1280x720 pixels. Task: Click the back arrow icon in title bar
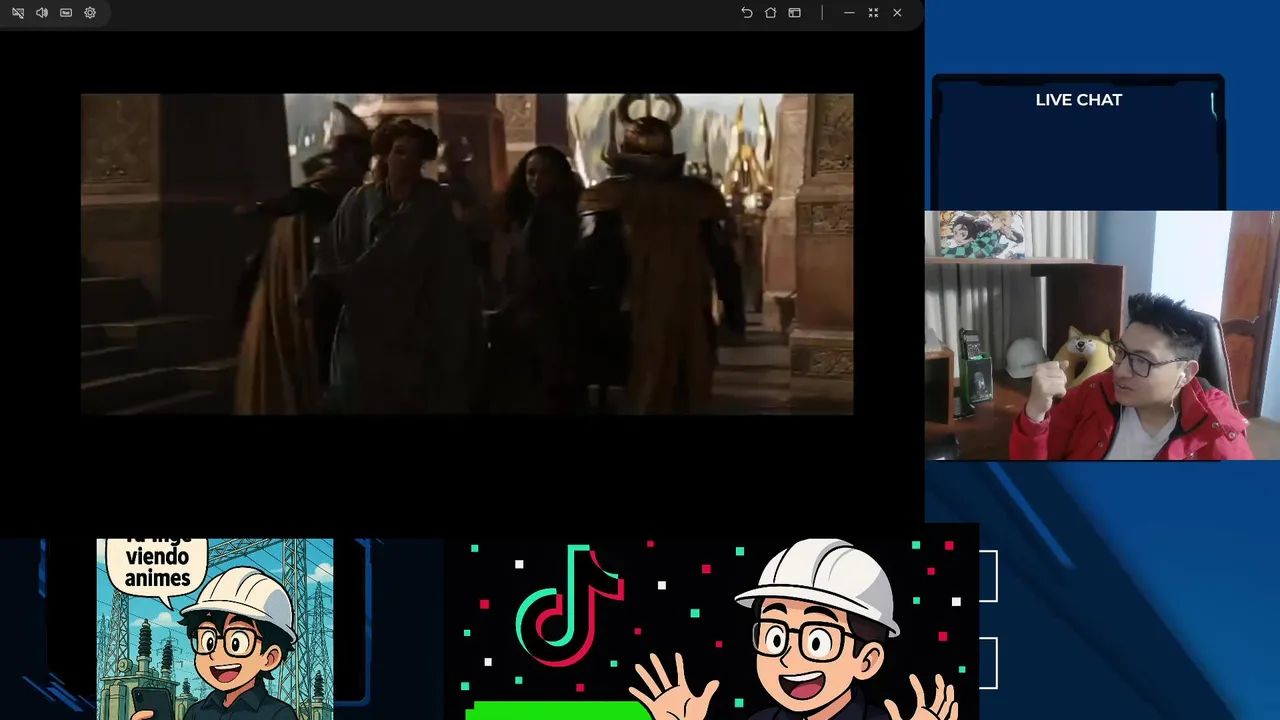(747, 13)
